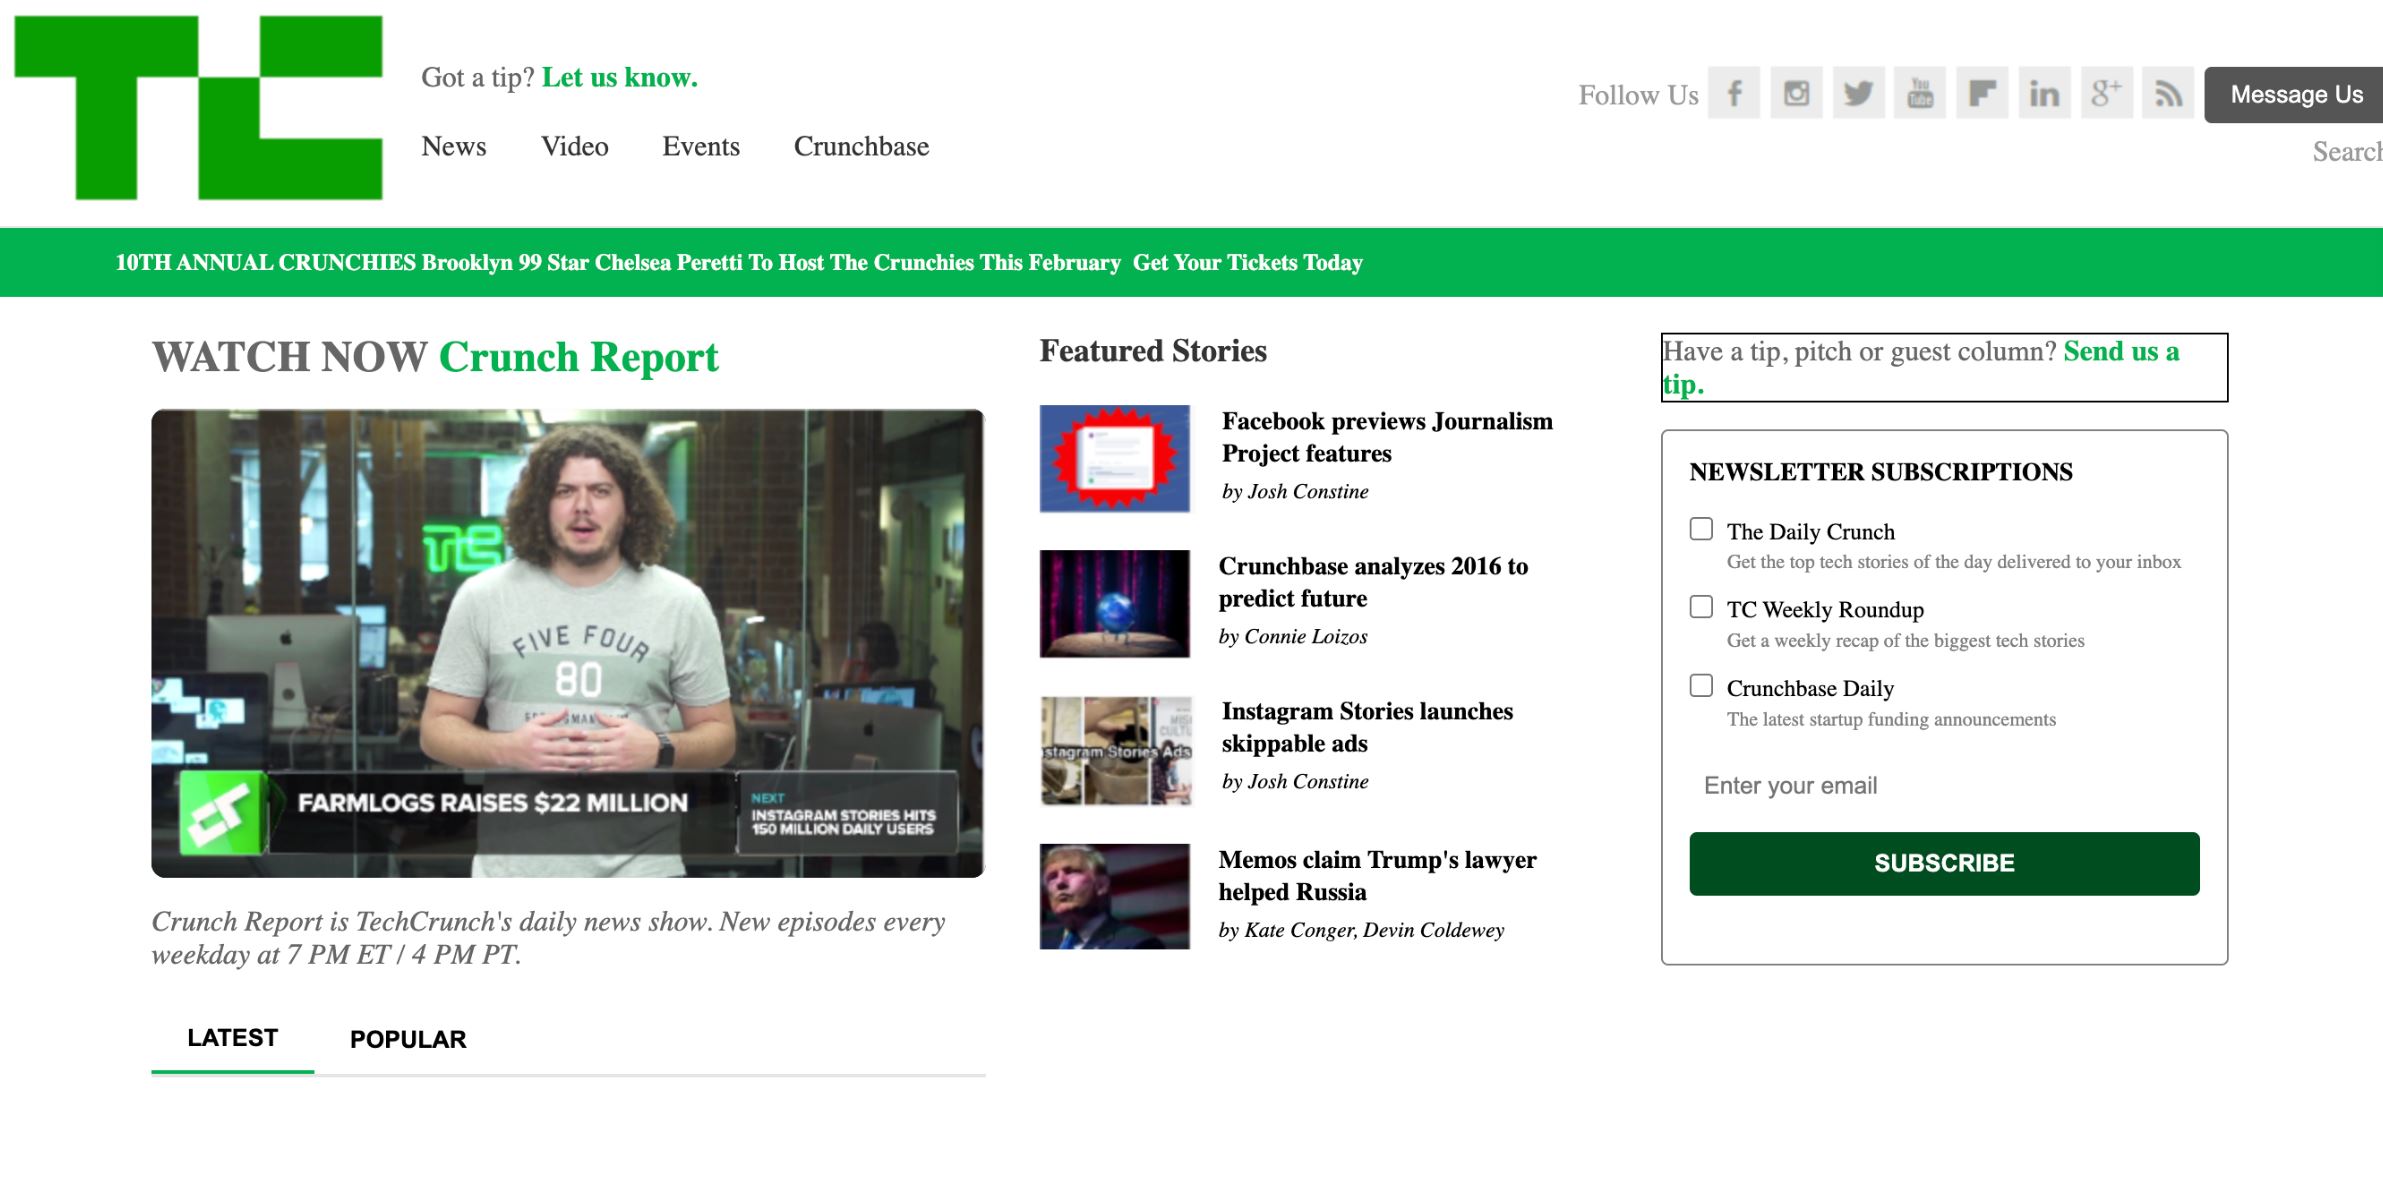Image resolution: width=2383 pixels, height=1192 pixels.
Task: Open 'Facebook previews Journalism Project features' story
Action: pyautogui.click(x=1387, y=437)
